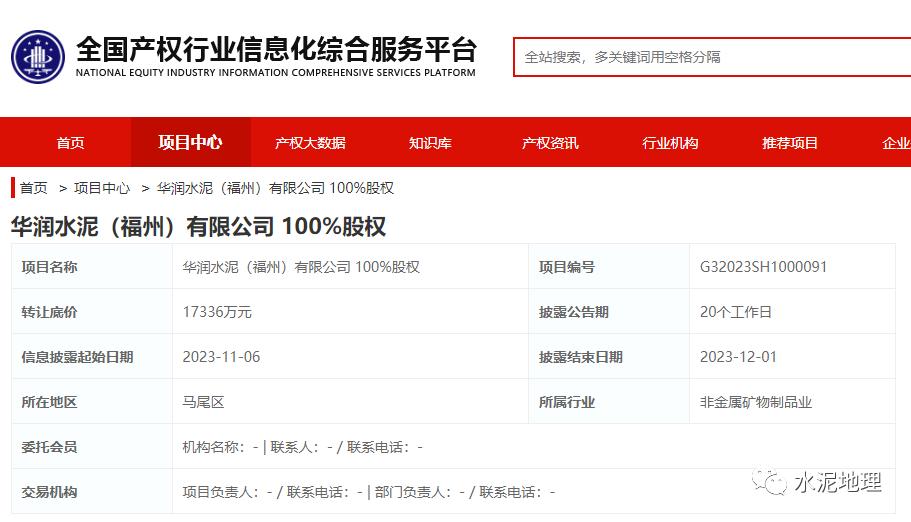Click the 信息披露起始日期 label cell

(x=92, y=356)
